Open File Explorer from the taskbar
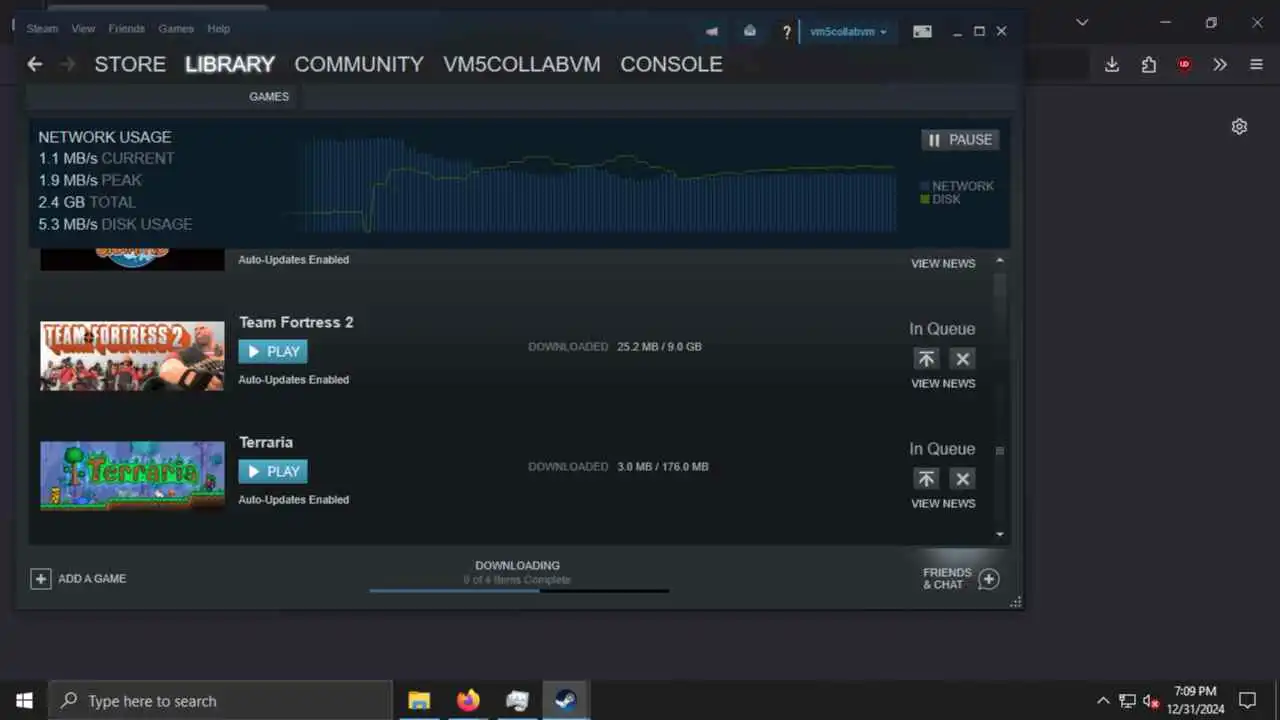Viewport: 1280px width, 720px height. pos(419,701)
